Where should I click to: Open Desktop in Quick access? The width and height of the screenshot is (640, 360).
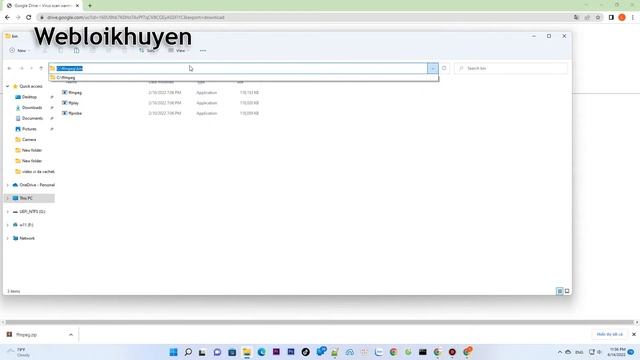(29, 97)
